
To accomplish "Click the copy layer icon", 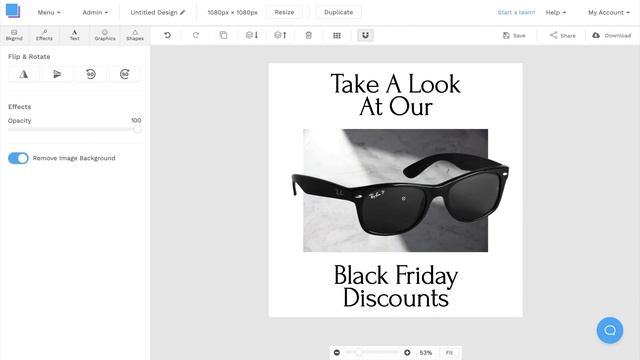I will (x=223, y=35).
